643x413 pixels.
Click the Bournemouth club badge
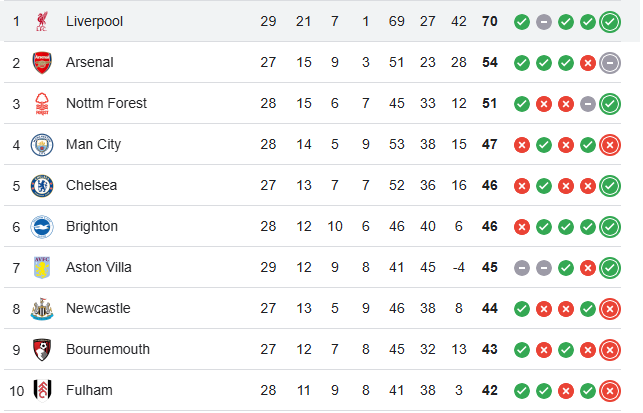pyautogui.click(x=42, y=349)
